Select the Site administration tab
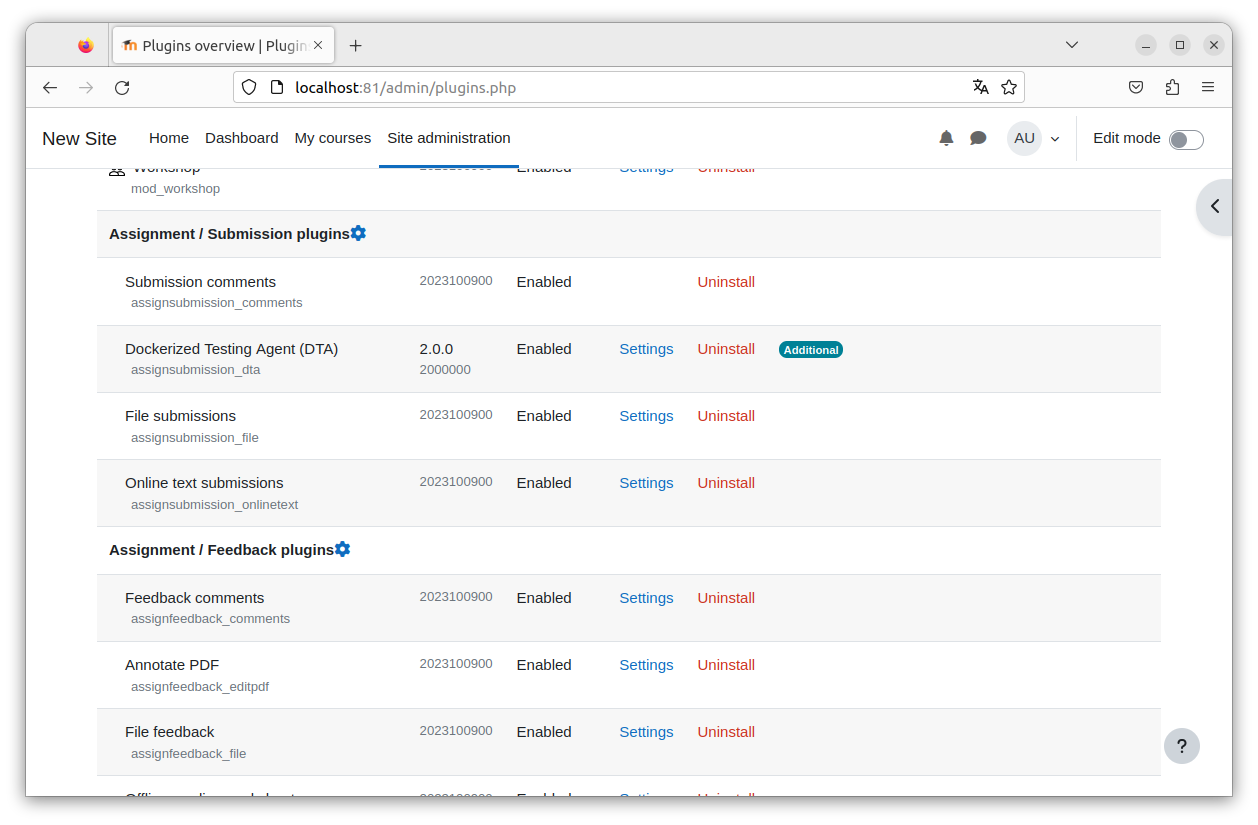The height and width of the screenshot is (825, 1258). pyautogui.click(x=449, y=138)
